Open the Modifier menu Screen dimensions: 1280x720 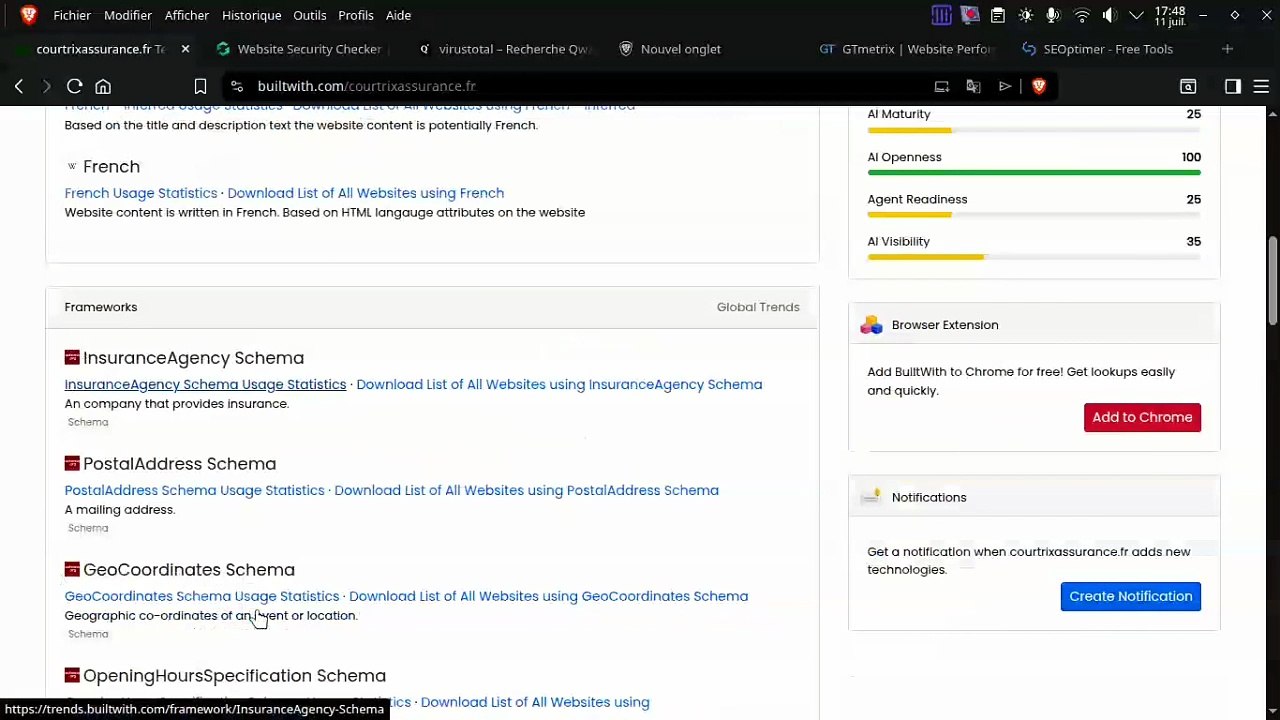pyautogui.click(x=128, y=15)
